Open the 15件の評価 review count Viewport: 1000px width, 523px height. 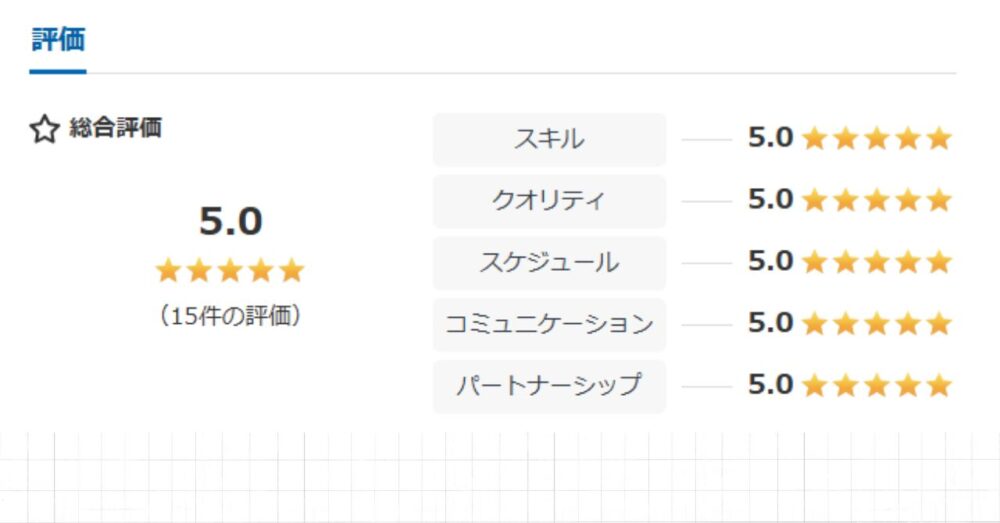coord(230,315)
